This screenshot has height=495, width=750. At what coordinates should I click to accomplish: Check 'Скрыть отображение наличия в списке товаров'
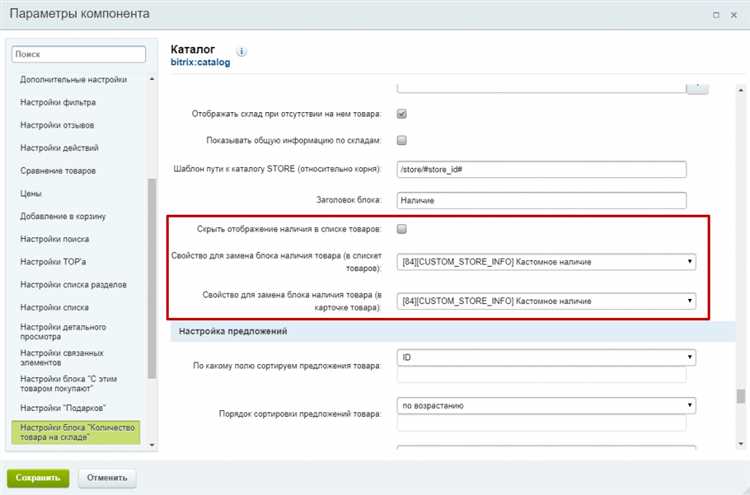click(x=402, y=229)
